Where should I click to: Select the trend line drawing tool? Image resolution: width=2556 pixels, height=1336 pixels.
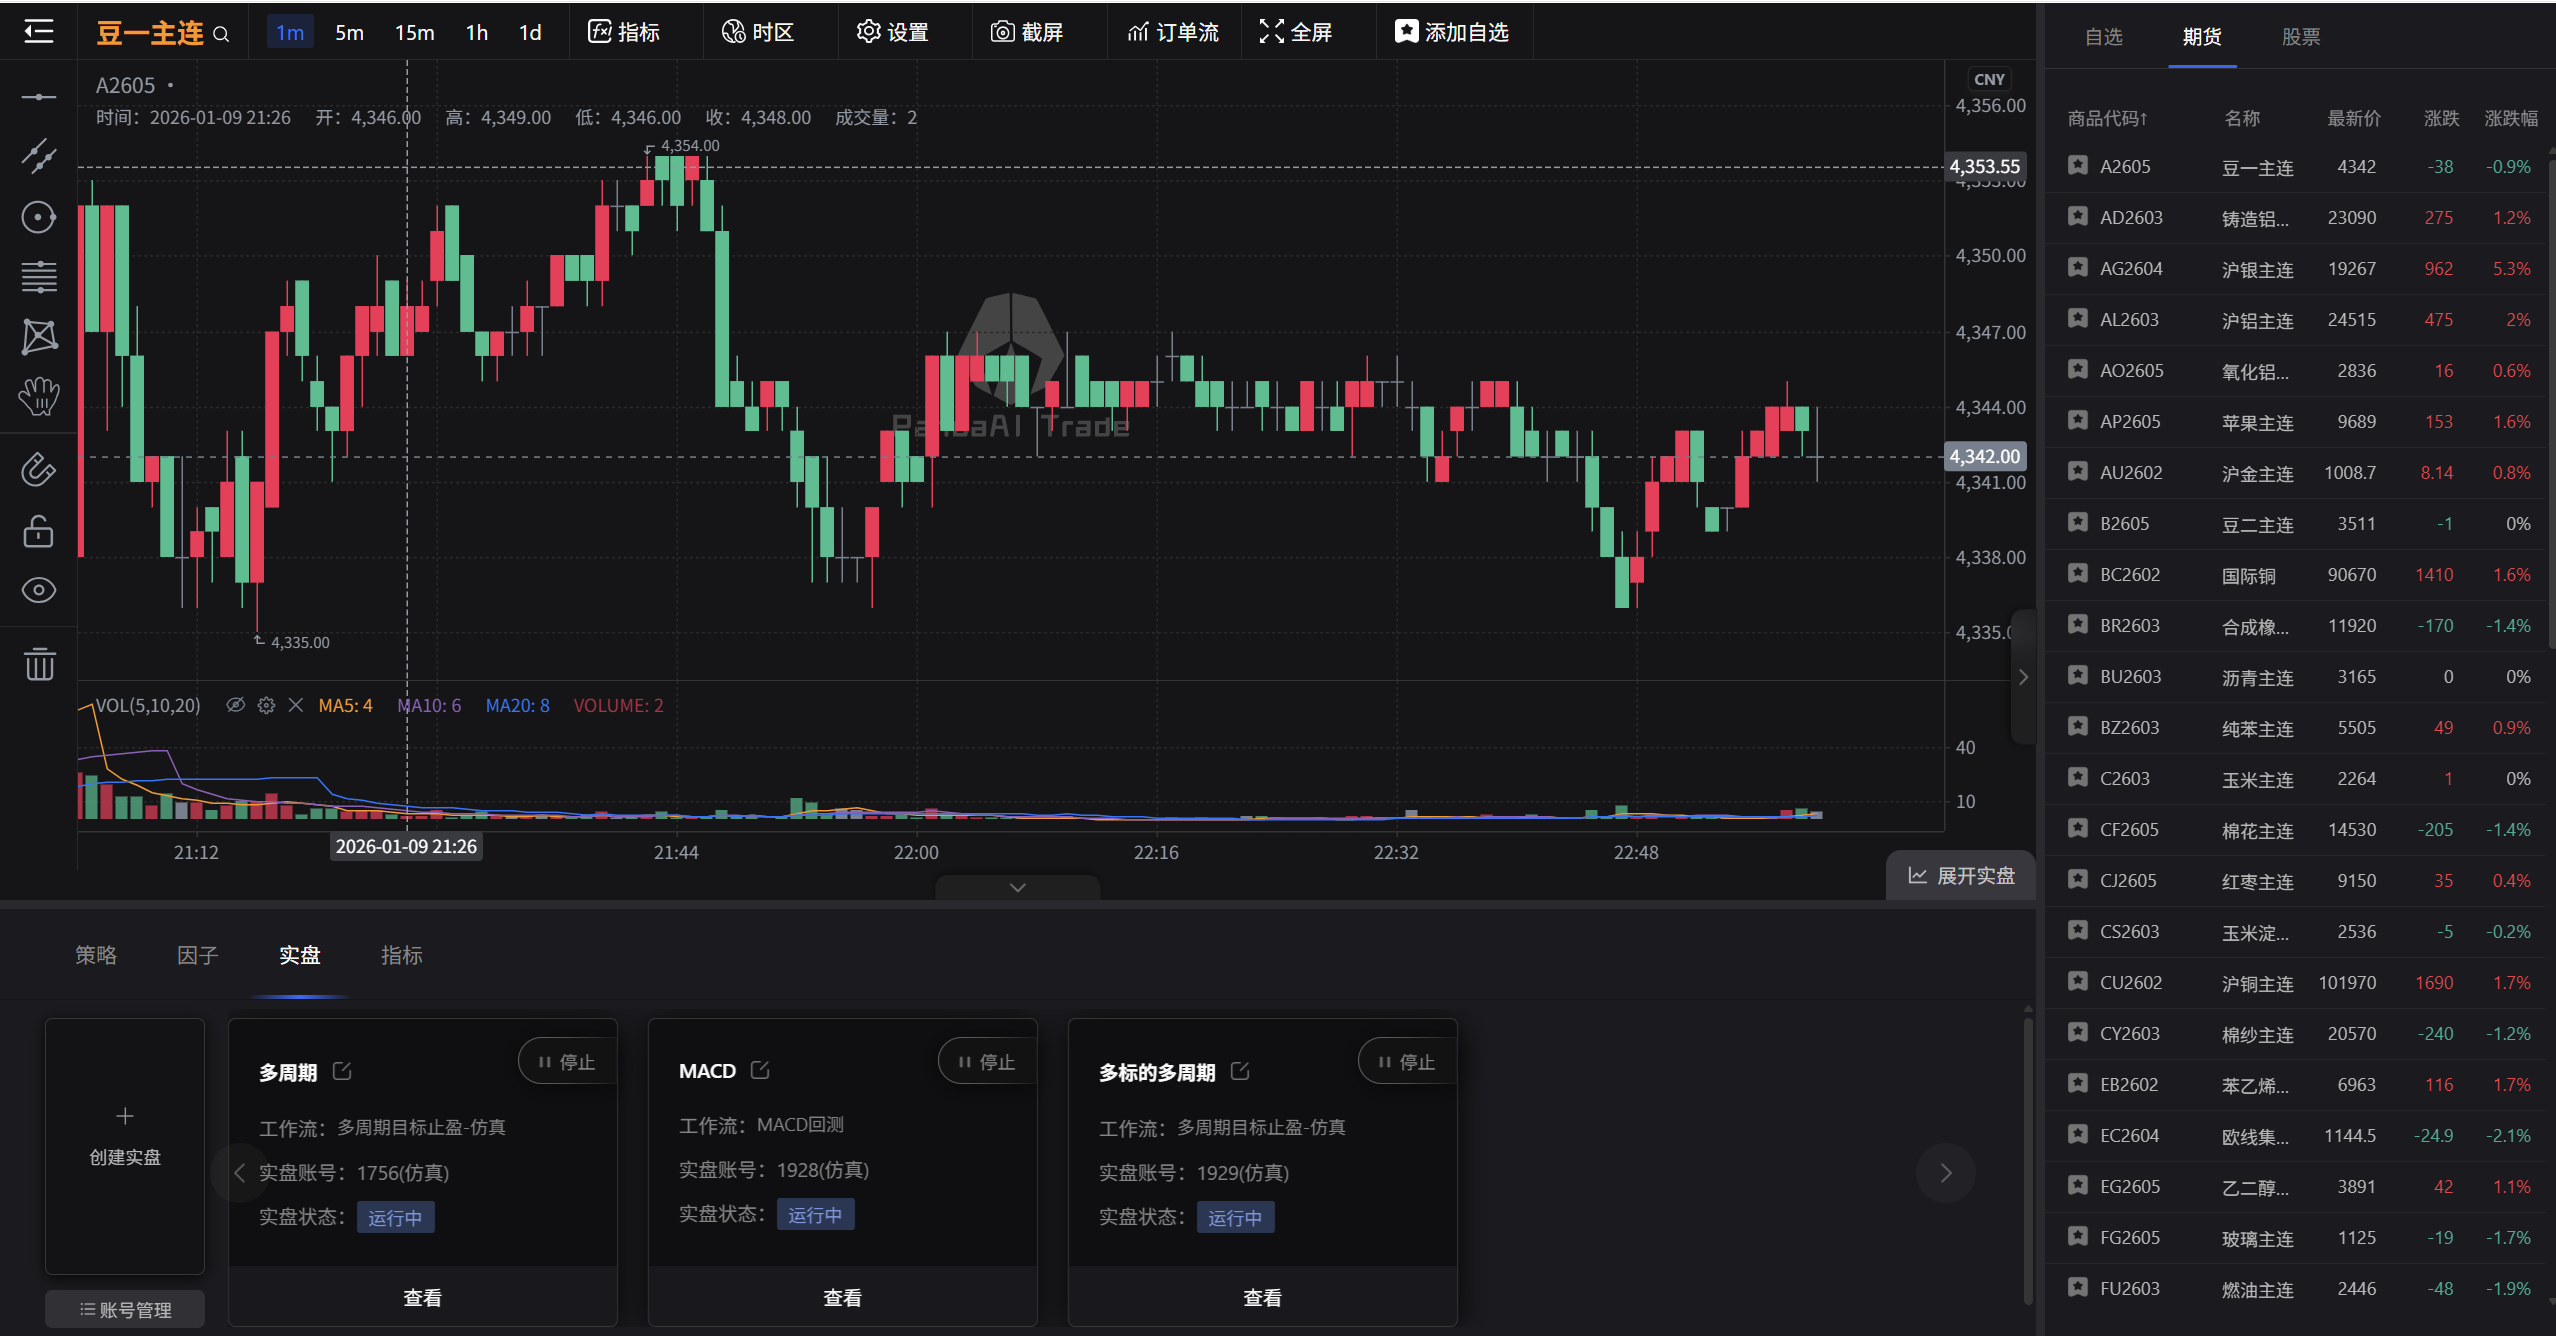coord(39,156)
